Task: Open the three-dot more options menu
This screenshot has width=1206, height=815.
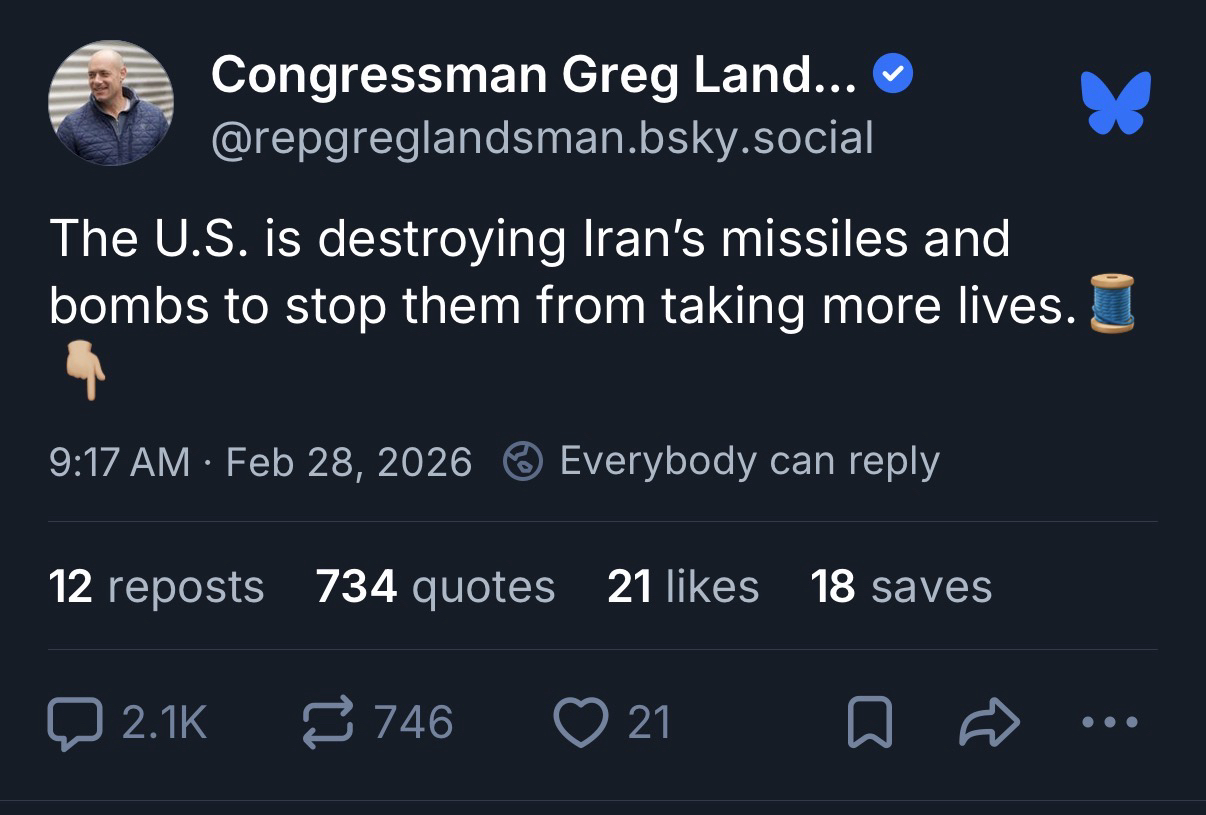Action: (1110, 722)
